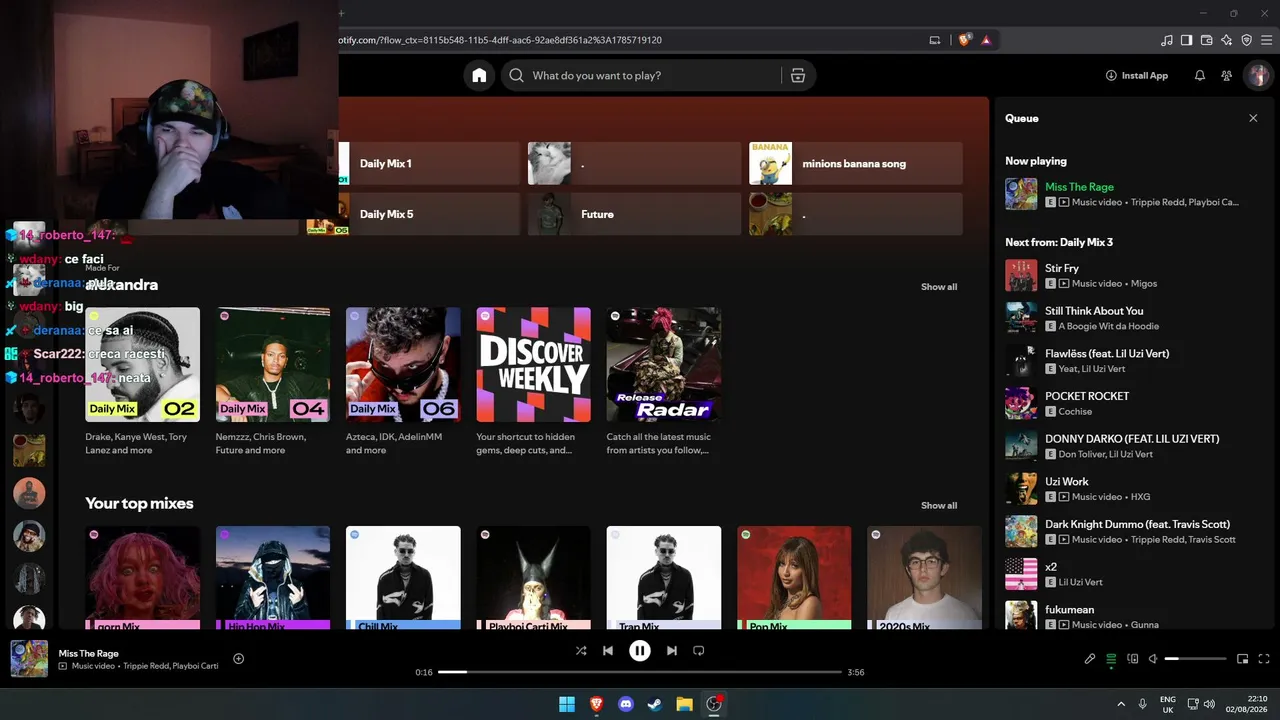This screenshot has width=1280, height=720.
Task: Open the lyrics view icon
Action: coord(1090,659)
